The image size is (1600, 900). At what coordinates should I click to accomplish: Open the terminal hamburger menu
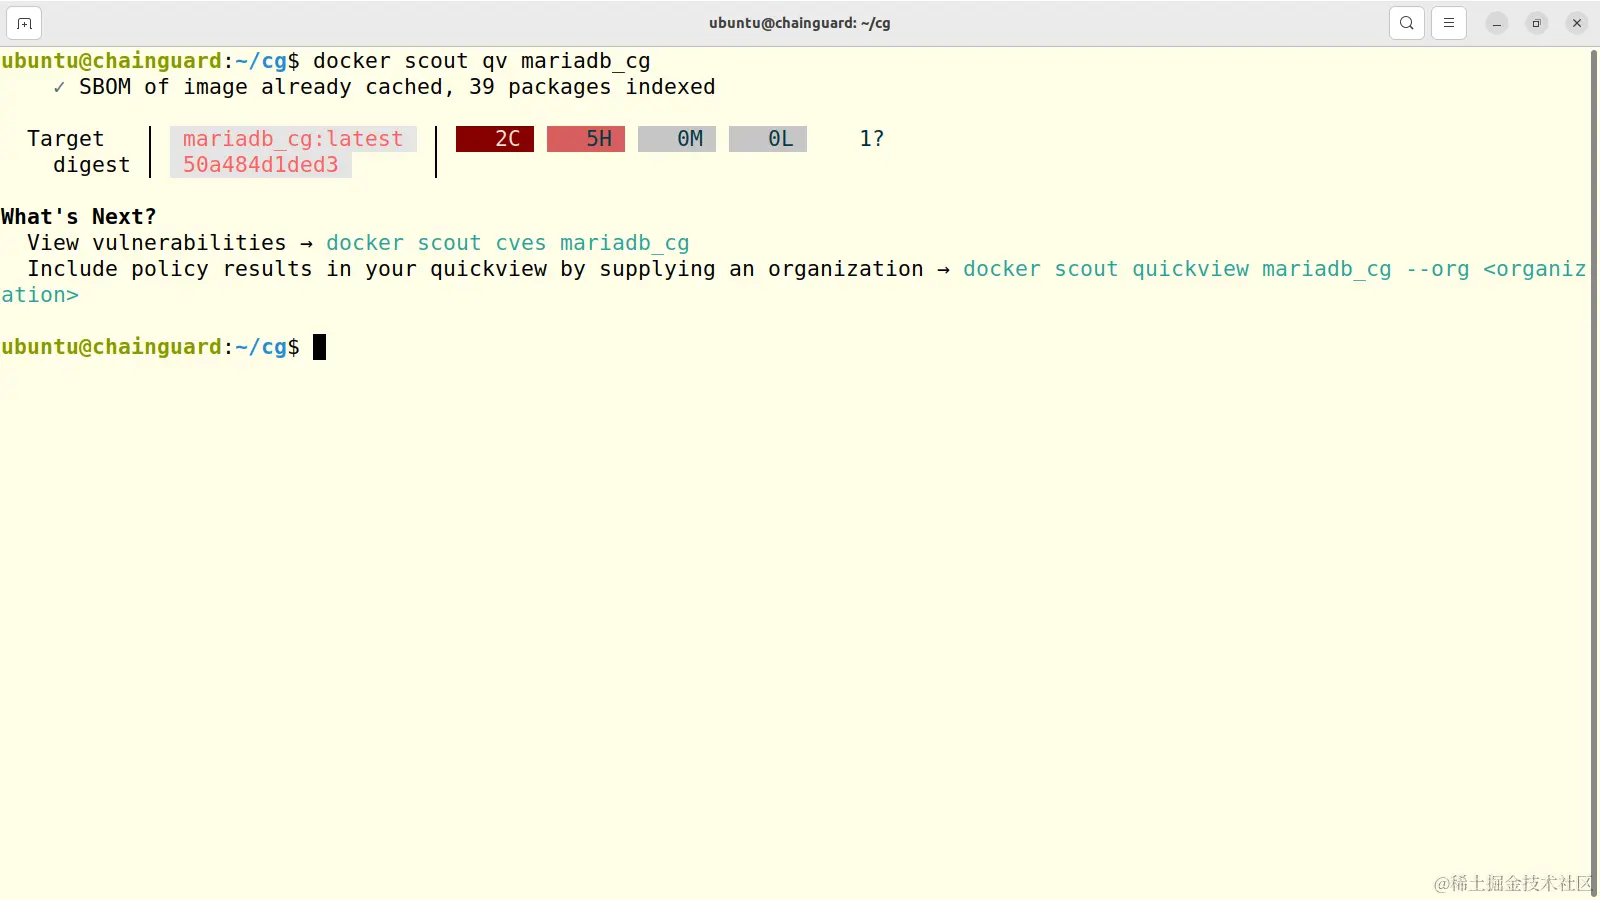pos(1449,23)
